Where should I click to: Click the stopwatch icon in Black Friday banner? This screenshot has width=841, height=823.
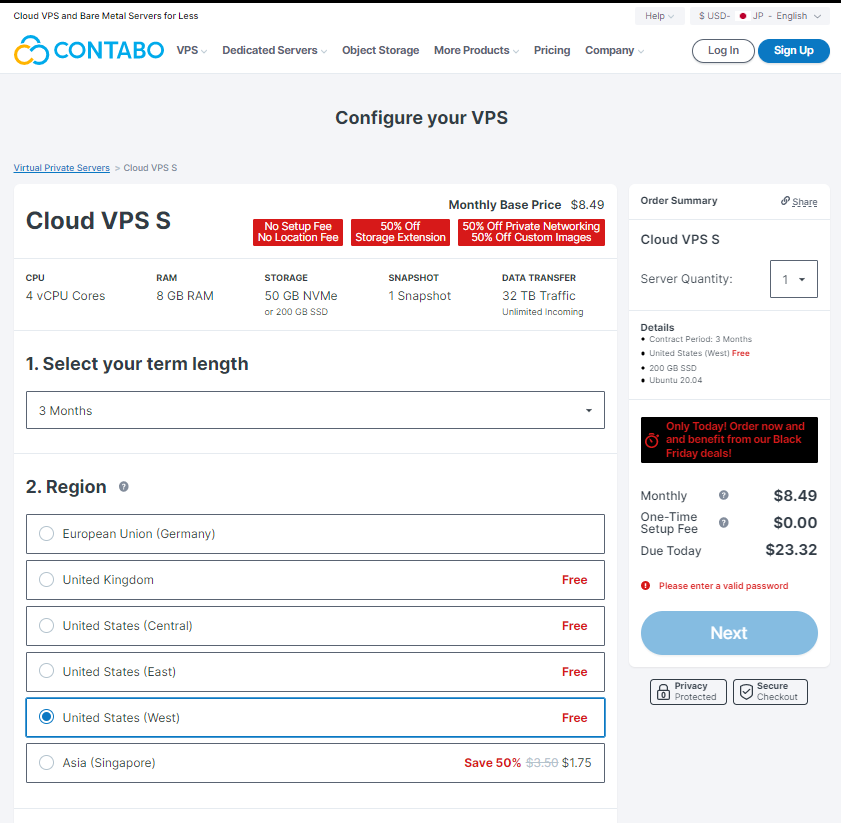coord(652,440)
